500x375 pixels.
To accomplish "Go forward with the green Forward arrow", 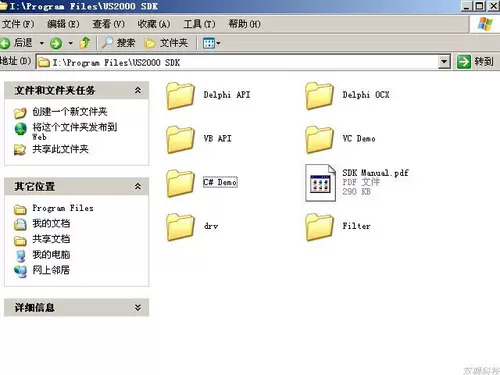I will (x=56, y=43).
